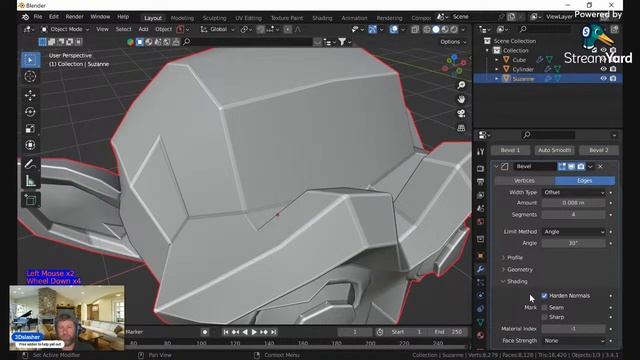Open the Face Strength None dropdown
The image size is (640, 360).
click(x=573, y=340)
